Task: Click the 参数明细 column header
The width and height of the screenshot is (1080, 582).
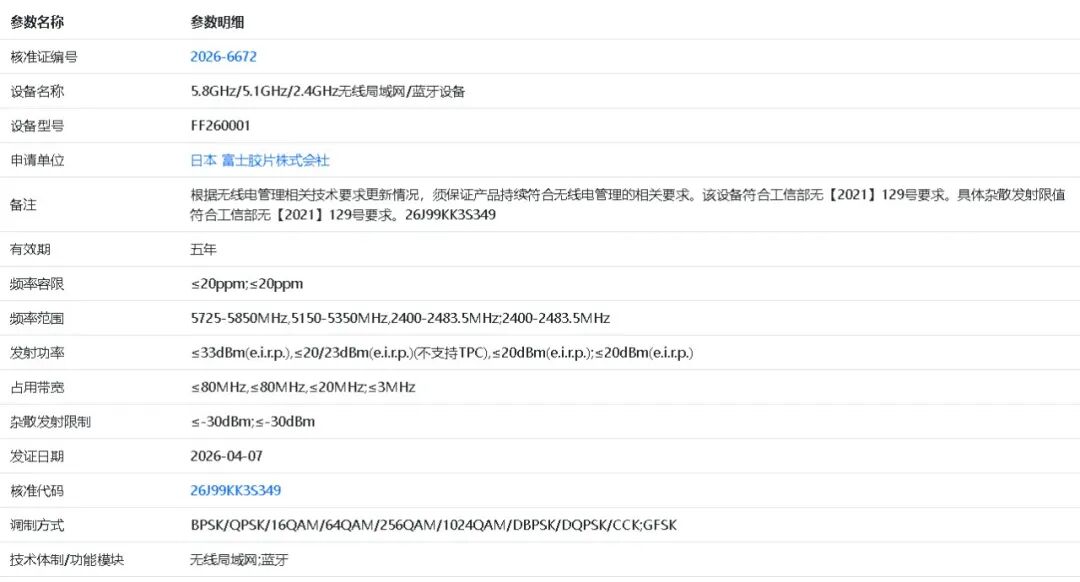Action: pos(217,22)
